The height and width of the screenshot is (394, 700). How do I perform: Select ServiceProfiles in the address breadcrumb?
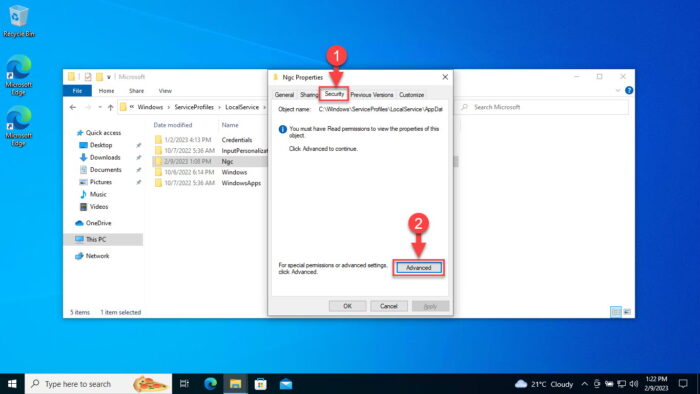click(194, 107)
